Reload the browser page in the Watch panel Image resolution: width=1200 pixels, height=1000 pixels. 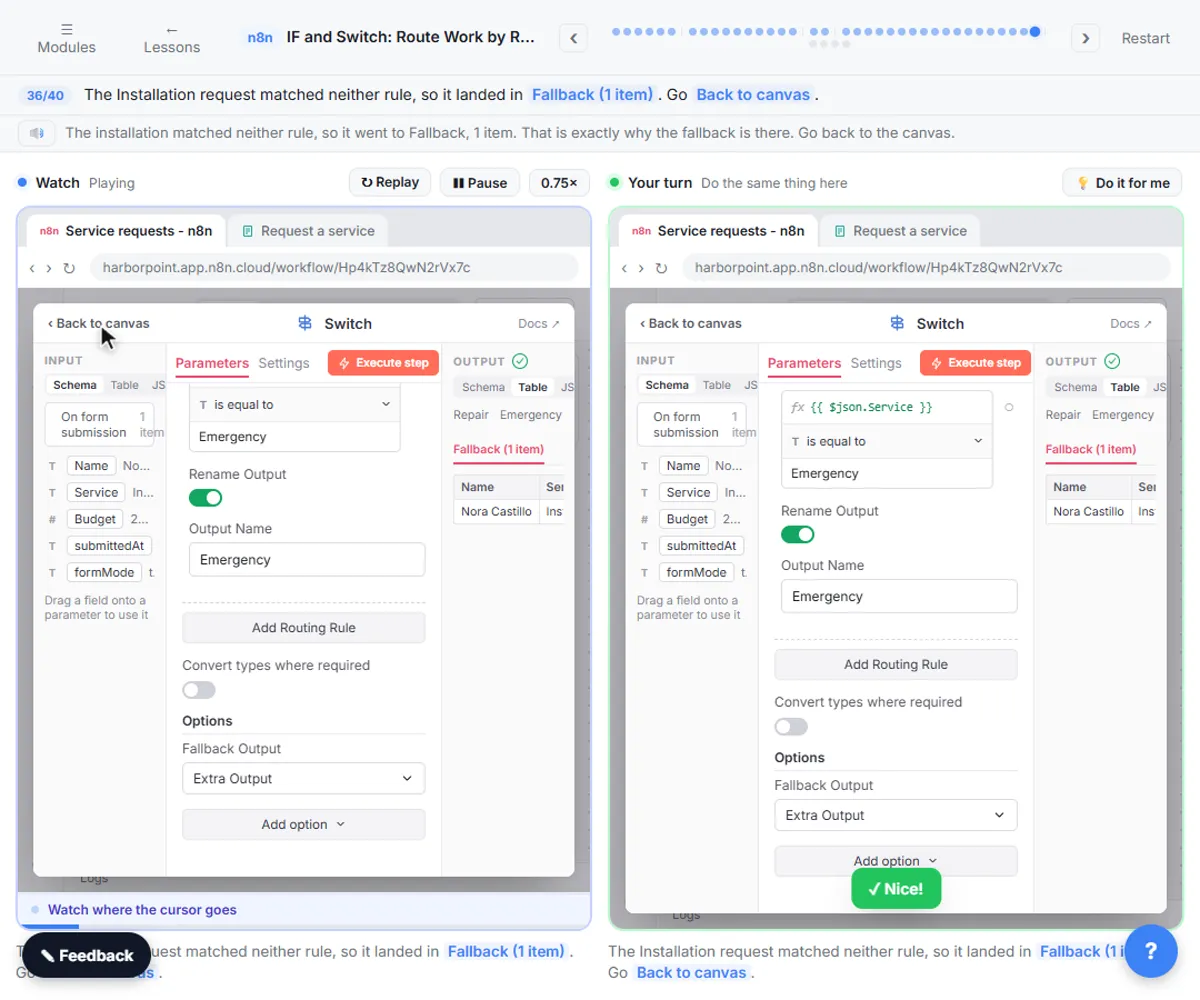point(69,268)
